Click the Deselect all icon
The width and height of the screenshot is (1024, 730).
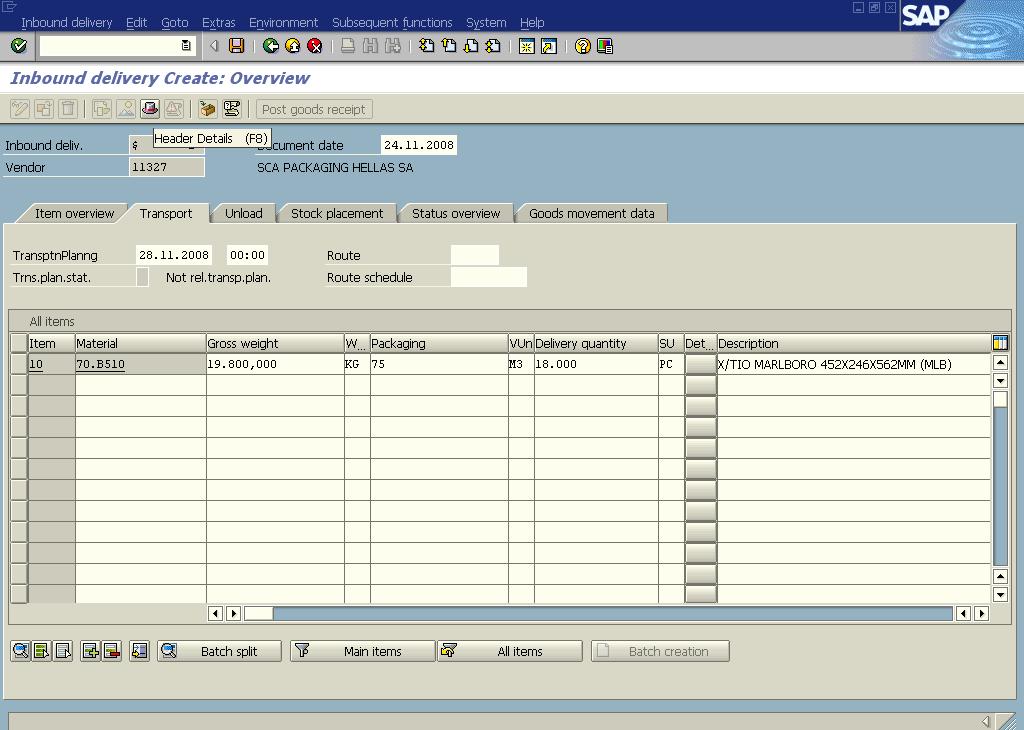pyautogui.click(x=63, y=650)
